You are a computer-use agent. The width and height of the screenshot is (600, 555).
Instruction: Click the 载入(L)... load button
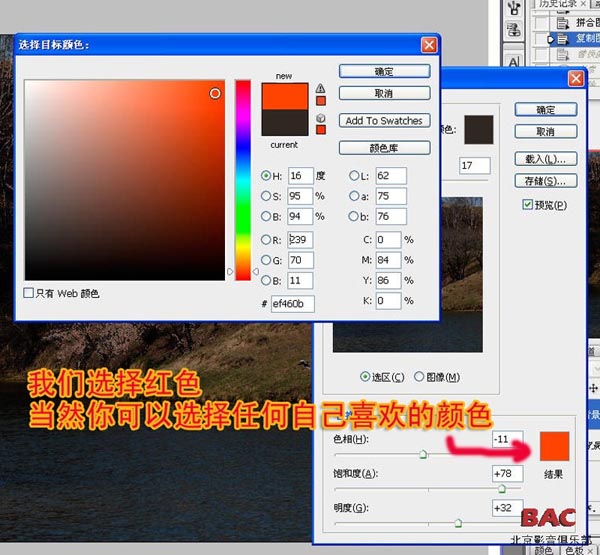coord(546,159)
